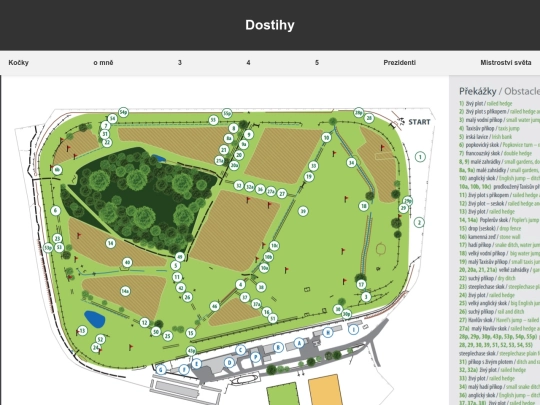Select the blue circle marker B
The image size is (540, 405).
[278, 347]
